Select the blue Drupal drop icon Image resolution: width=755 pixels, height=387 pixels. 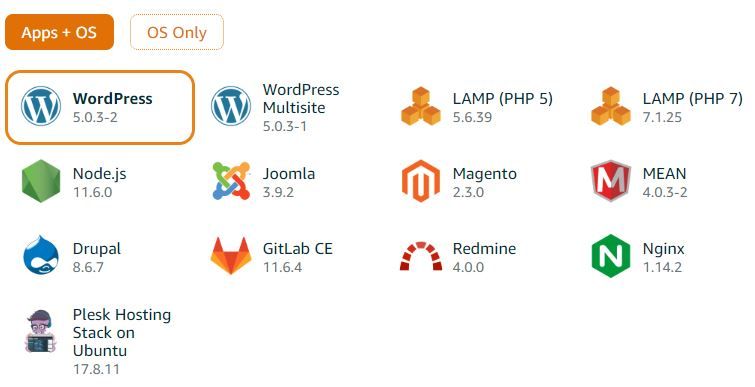[41, 256]
